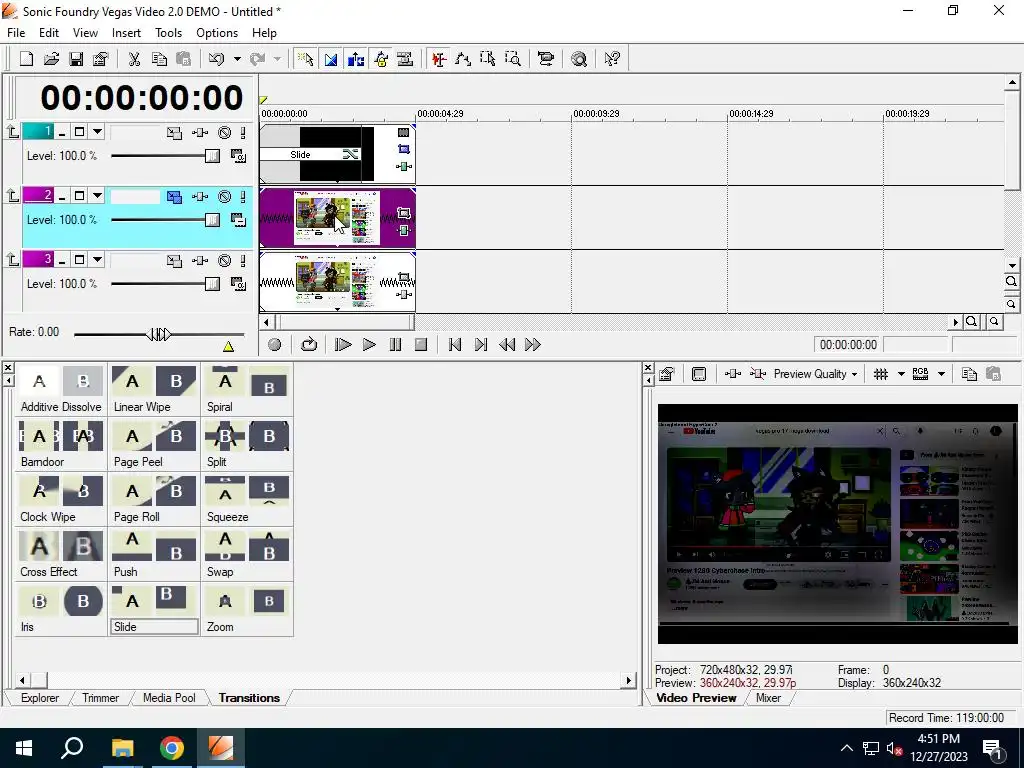The image size is (1024, 768).
Task: Open the Preview Quality dropdown
Action: tap(815, 374)
